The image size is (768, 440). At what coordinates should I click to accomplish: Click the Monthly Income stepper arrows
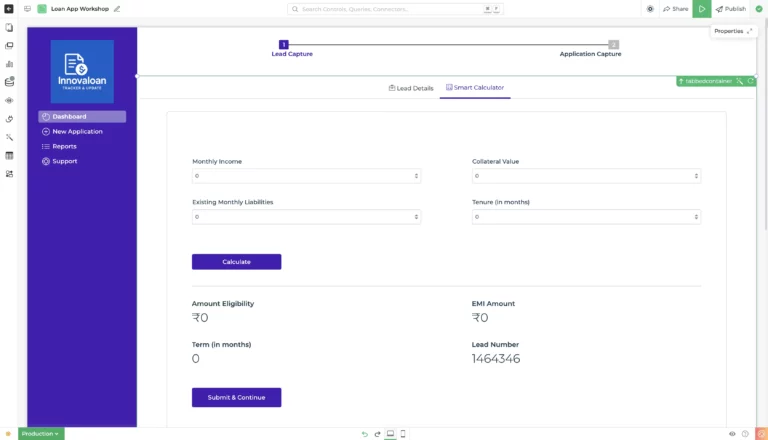416,176
